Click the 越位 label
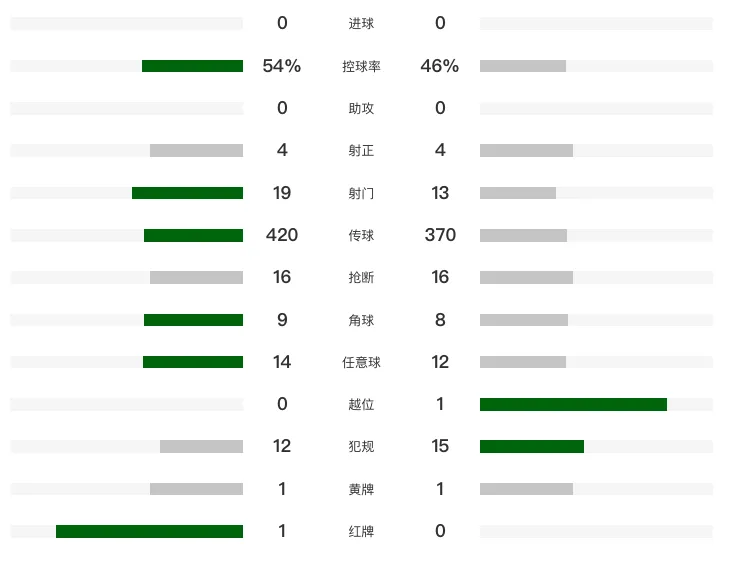Screen dimensions: 734x569 tap(361, 404)
